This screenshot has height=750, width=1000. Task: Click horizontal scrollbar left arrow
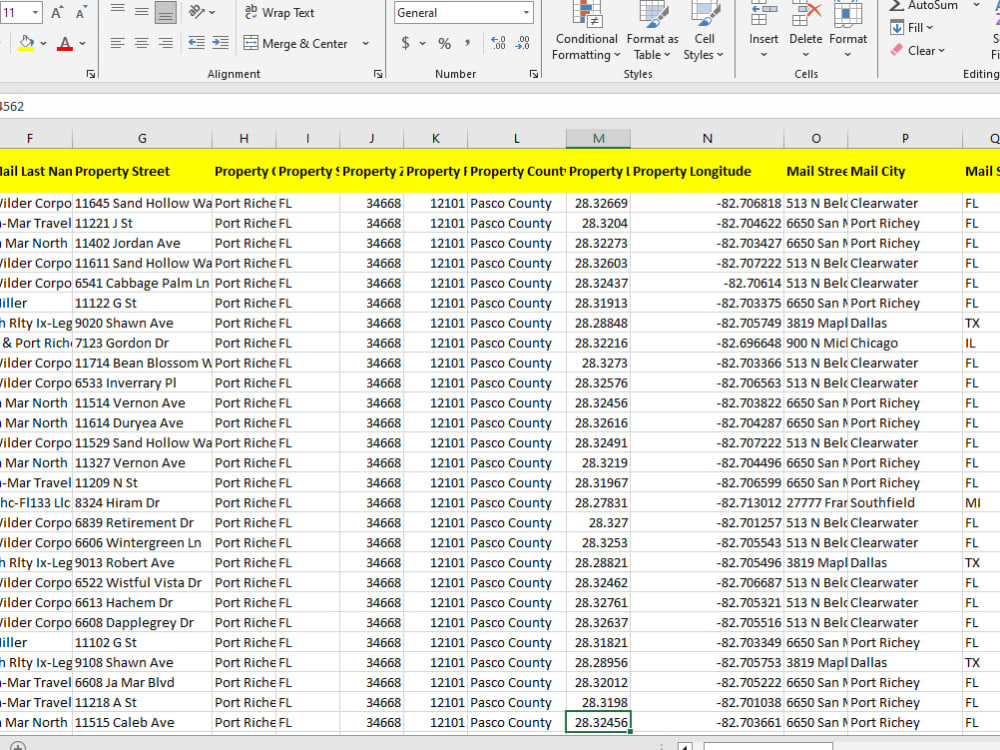(685, 746)
